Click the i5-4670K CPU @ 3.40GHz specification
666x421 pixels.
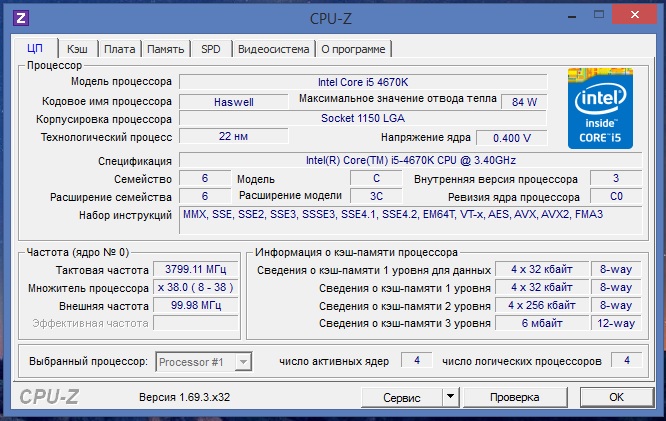point(410,160)
